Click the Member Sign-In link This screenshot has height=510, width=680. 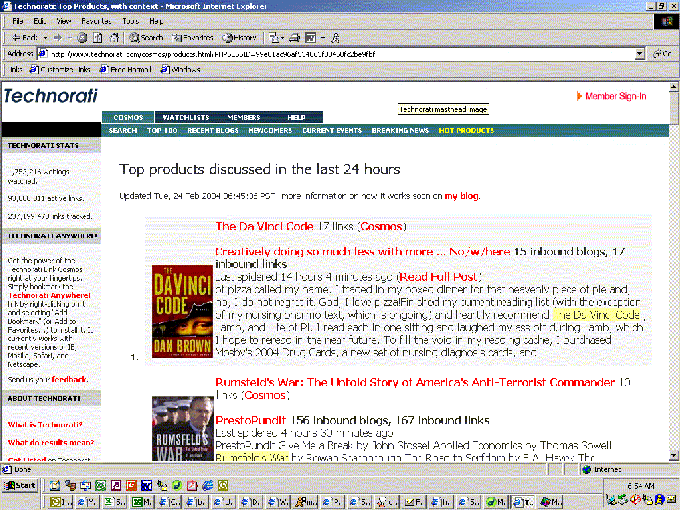tap(615, 96)
